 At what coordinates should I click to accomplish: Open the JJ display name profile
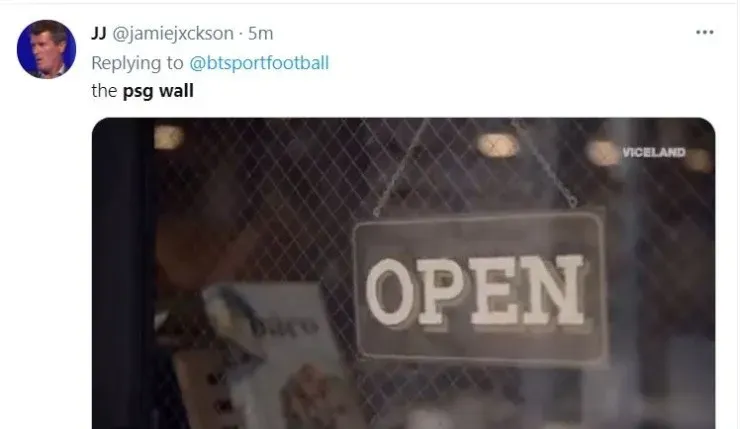(x=99, y=34)
